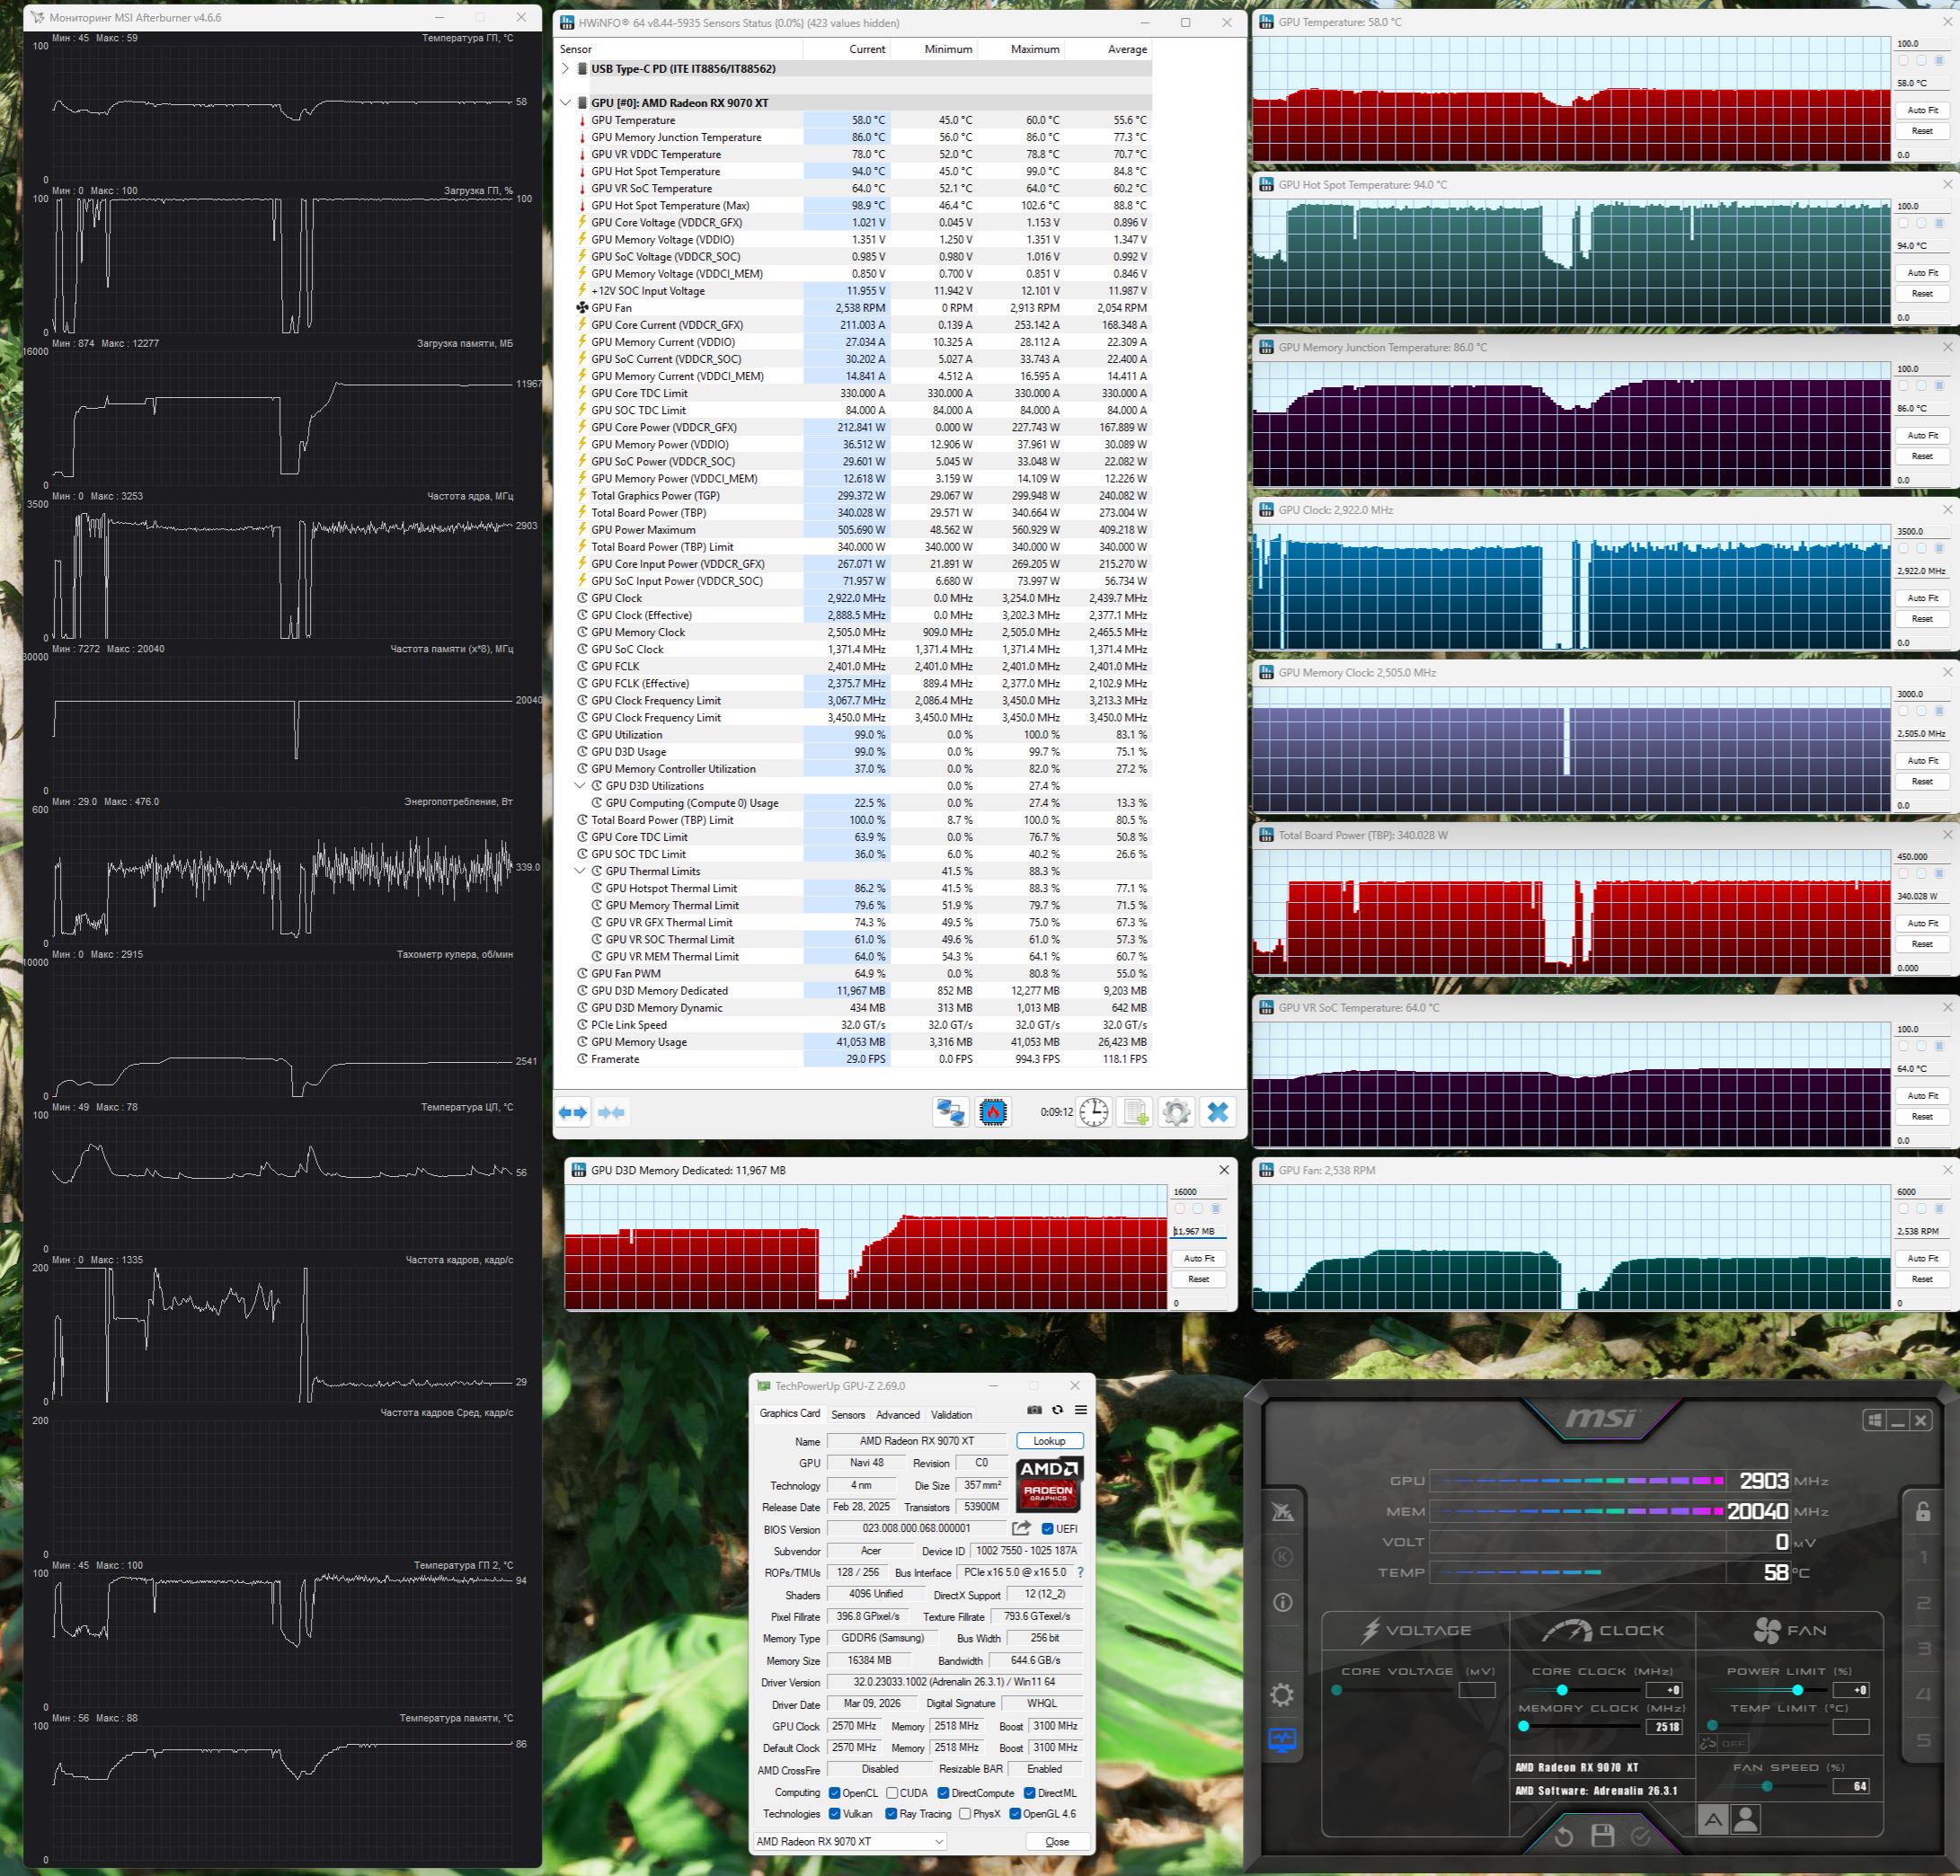Click the Afterburner profile lock icon

point(1923,1511)
